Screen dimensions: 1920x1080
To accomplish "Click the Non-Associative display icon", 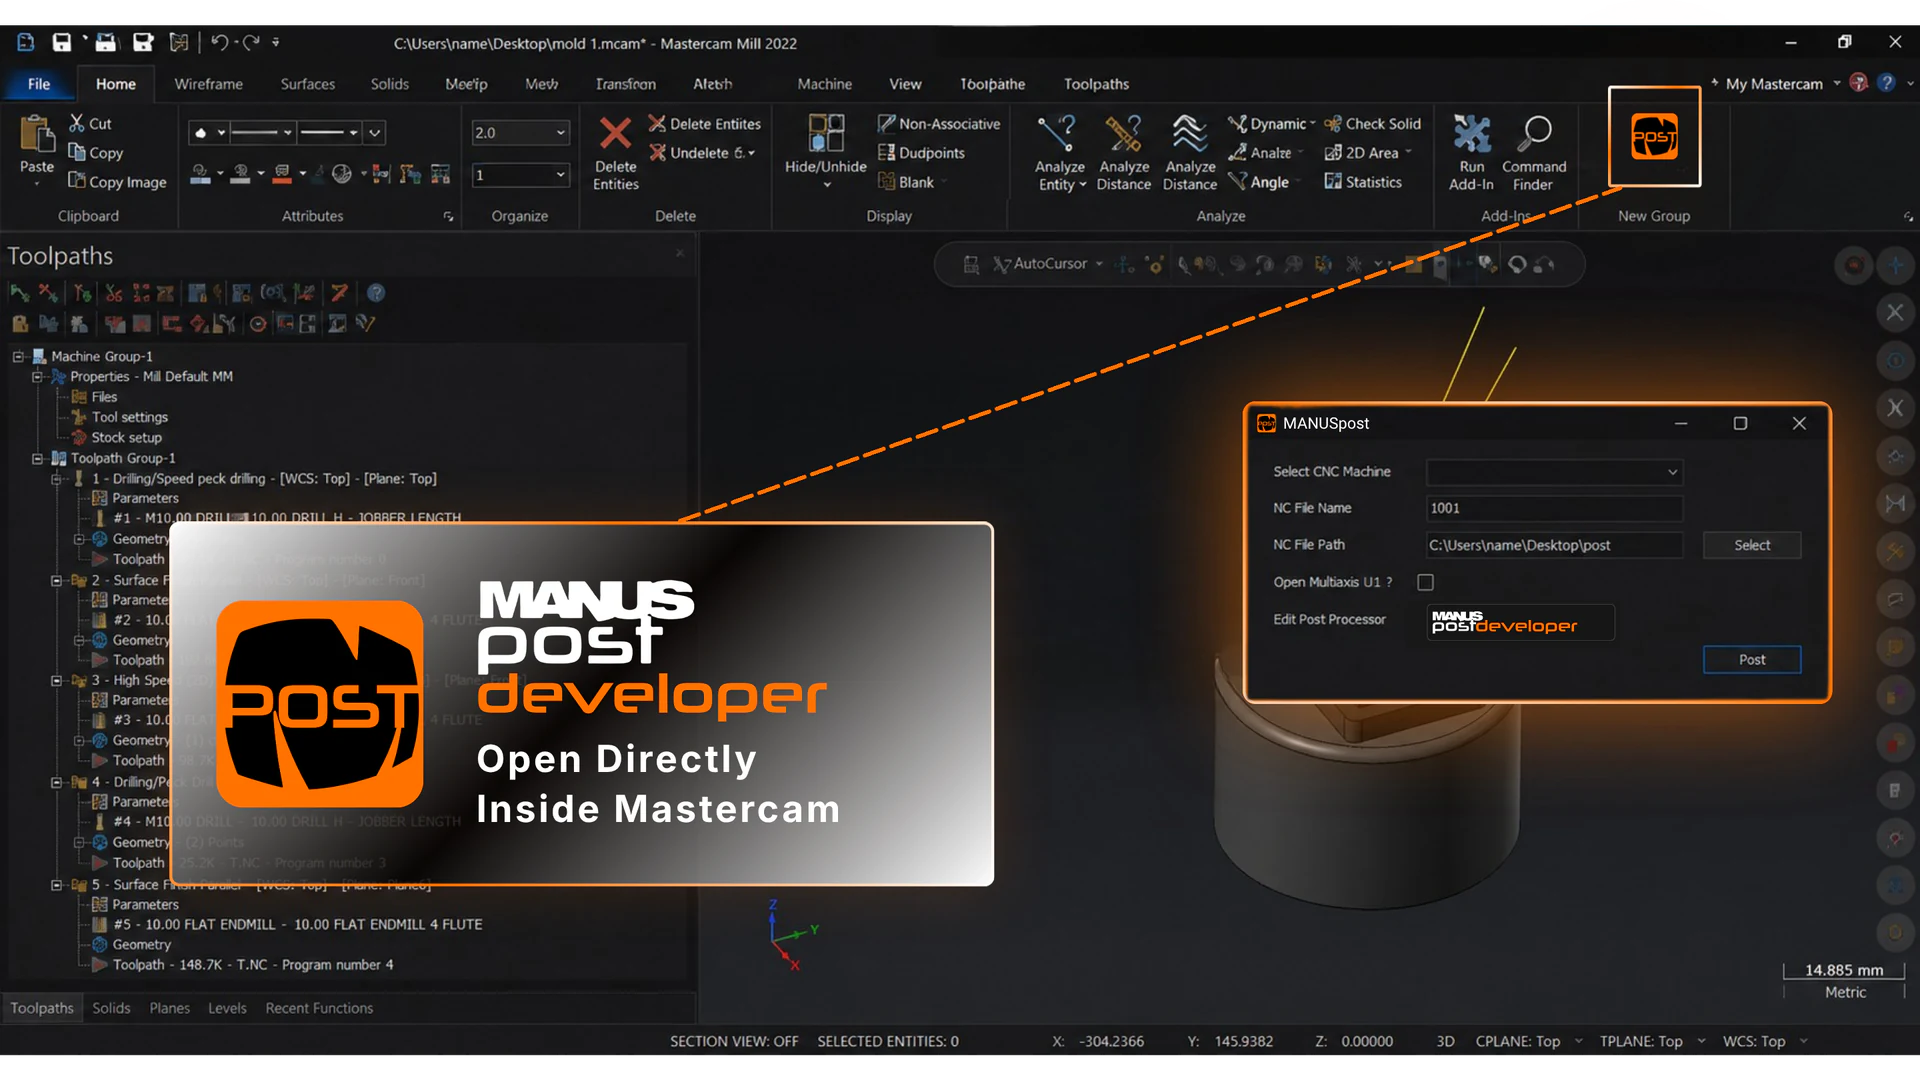I will tap(886, 123).
